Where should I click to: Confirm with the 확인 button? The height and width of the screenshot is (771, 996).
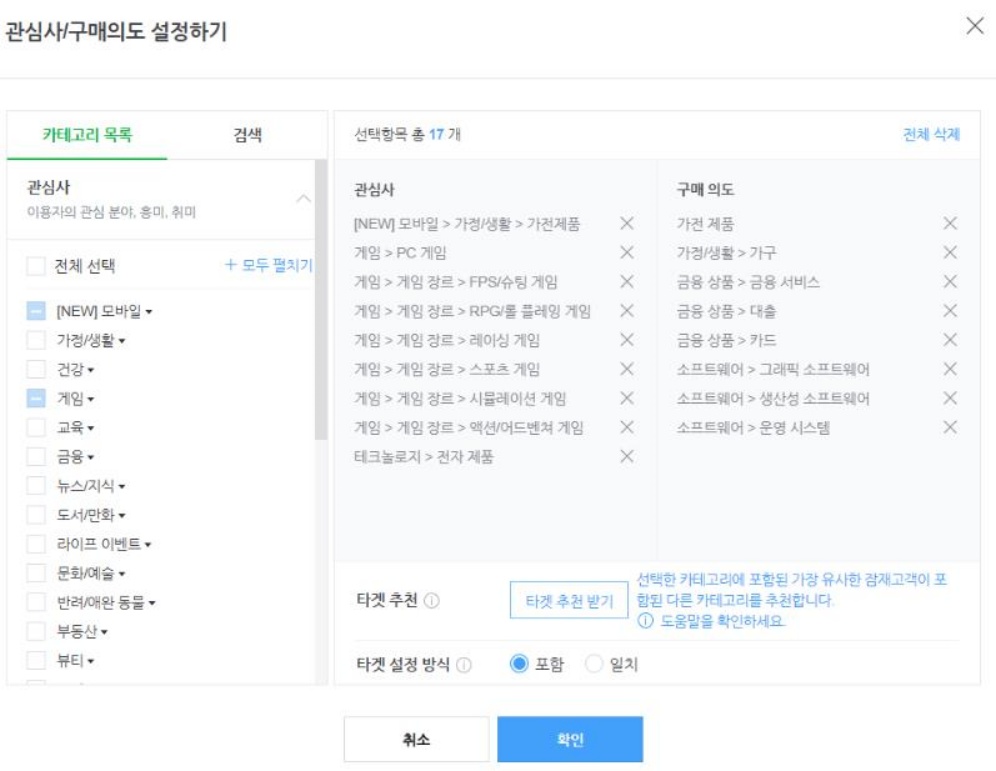pyautogui.click(x=570, y=739)
